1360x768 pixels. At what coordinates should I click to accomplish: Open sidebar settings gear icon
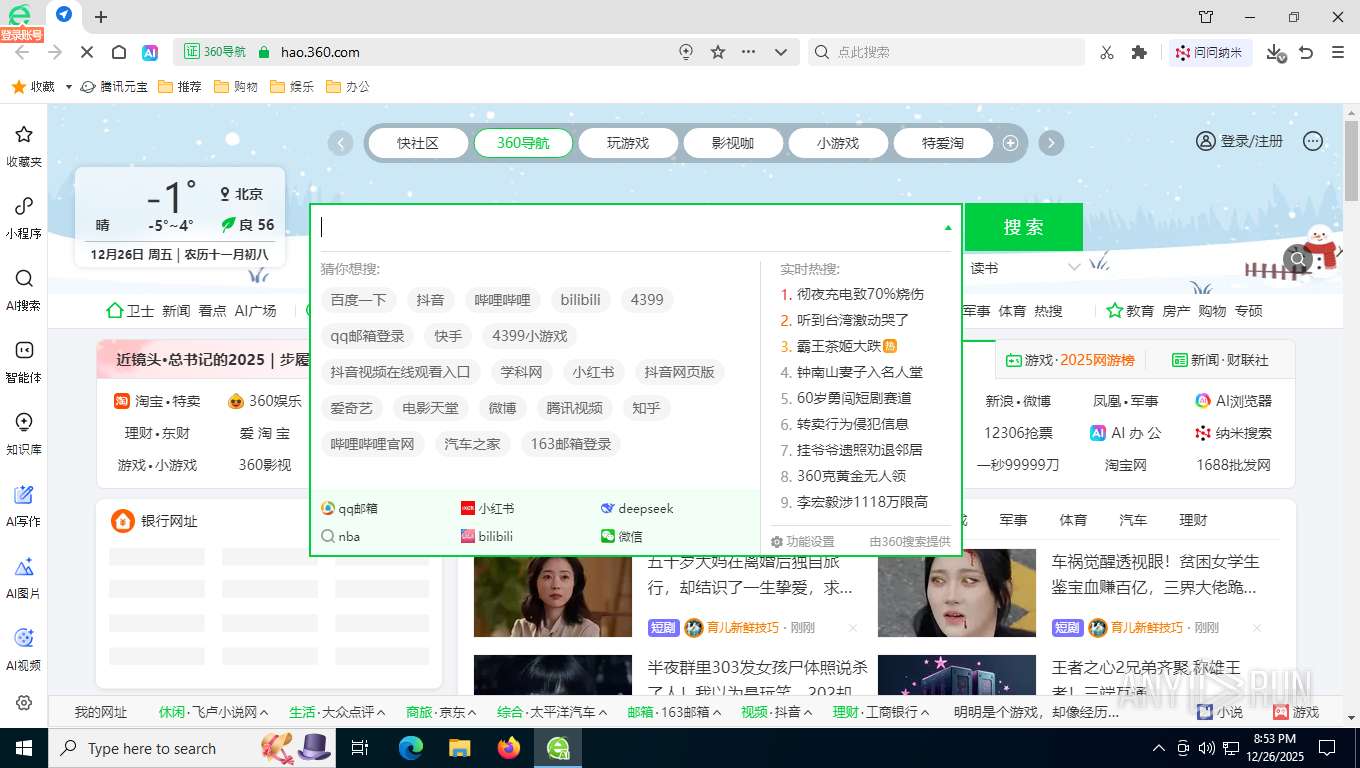pos(24,703)
